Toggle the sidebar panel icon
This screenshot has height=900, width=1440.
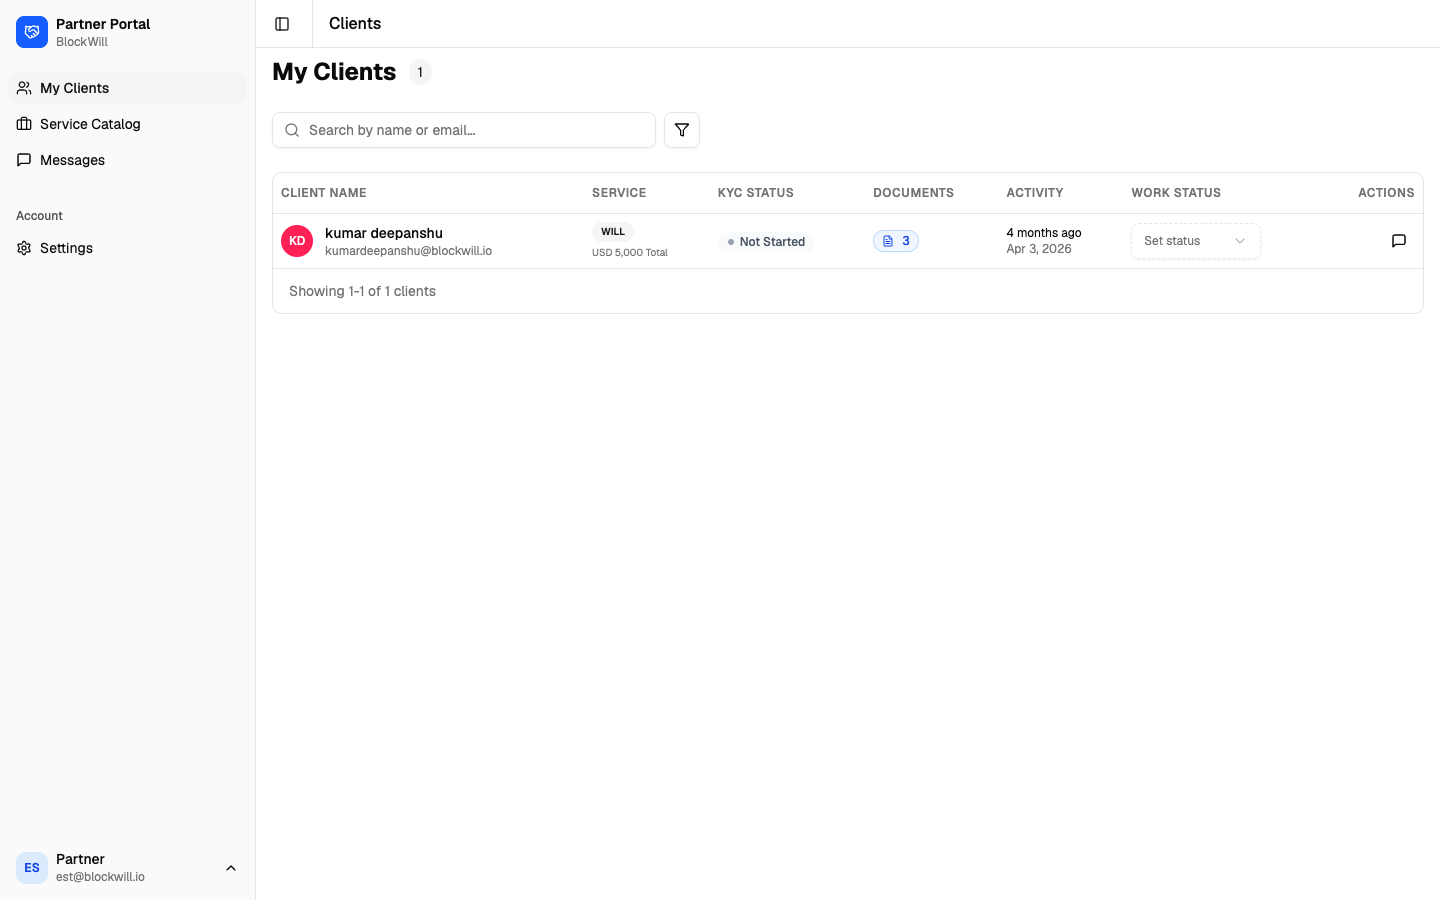coord(282,24)
